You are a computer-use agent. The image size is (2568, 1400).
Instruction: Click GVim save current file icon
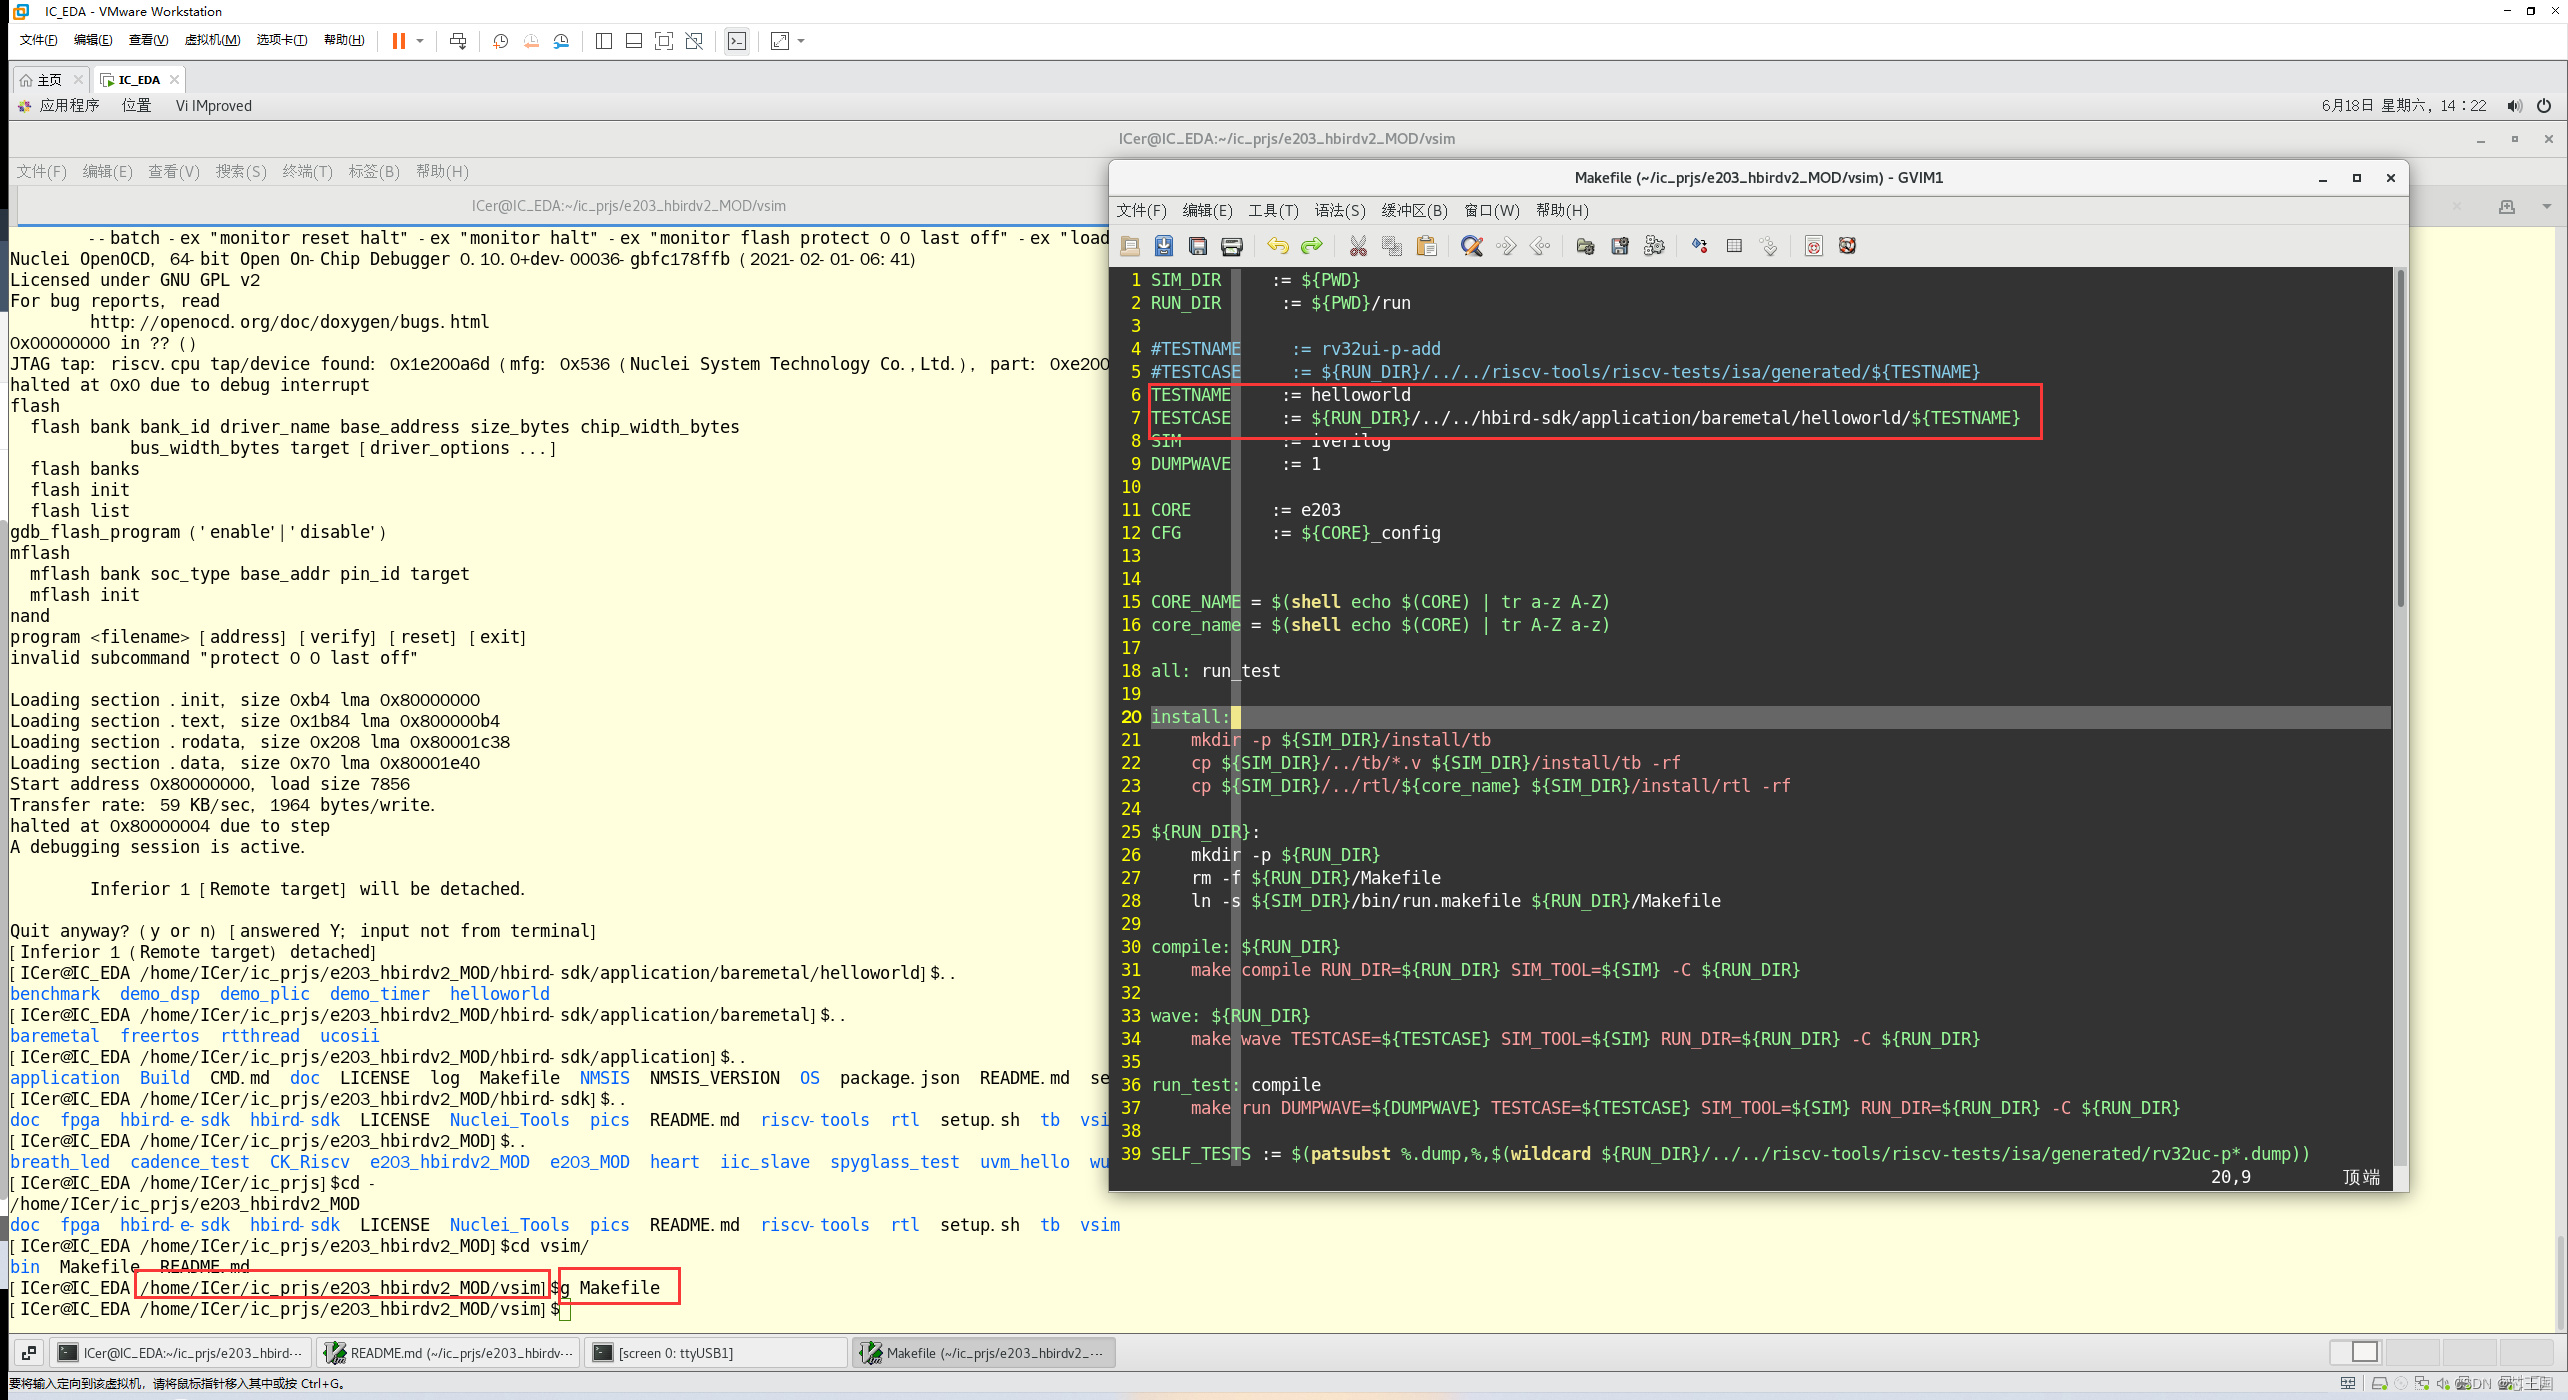[x=1164, y=246]
